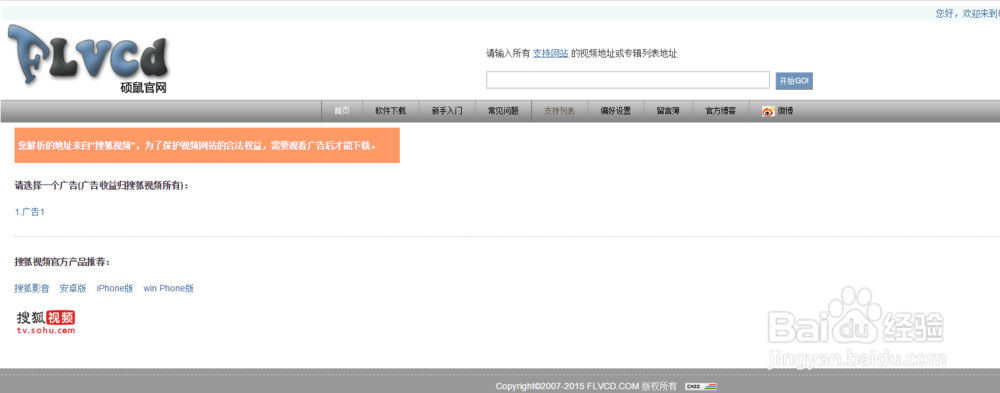This screenshot has height=393, width=1000.
Task: Open the 安卓版 download link
Action: coord(73,288)
